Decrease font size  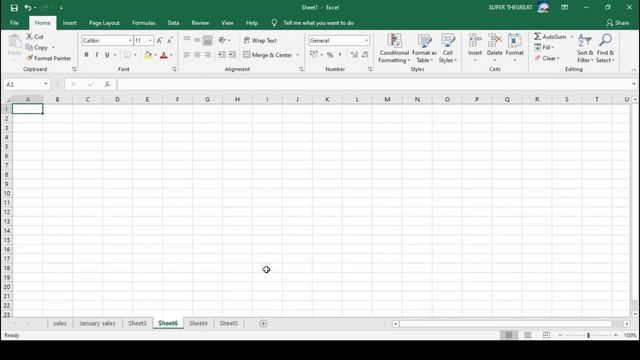tap(170, 40)
